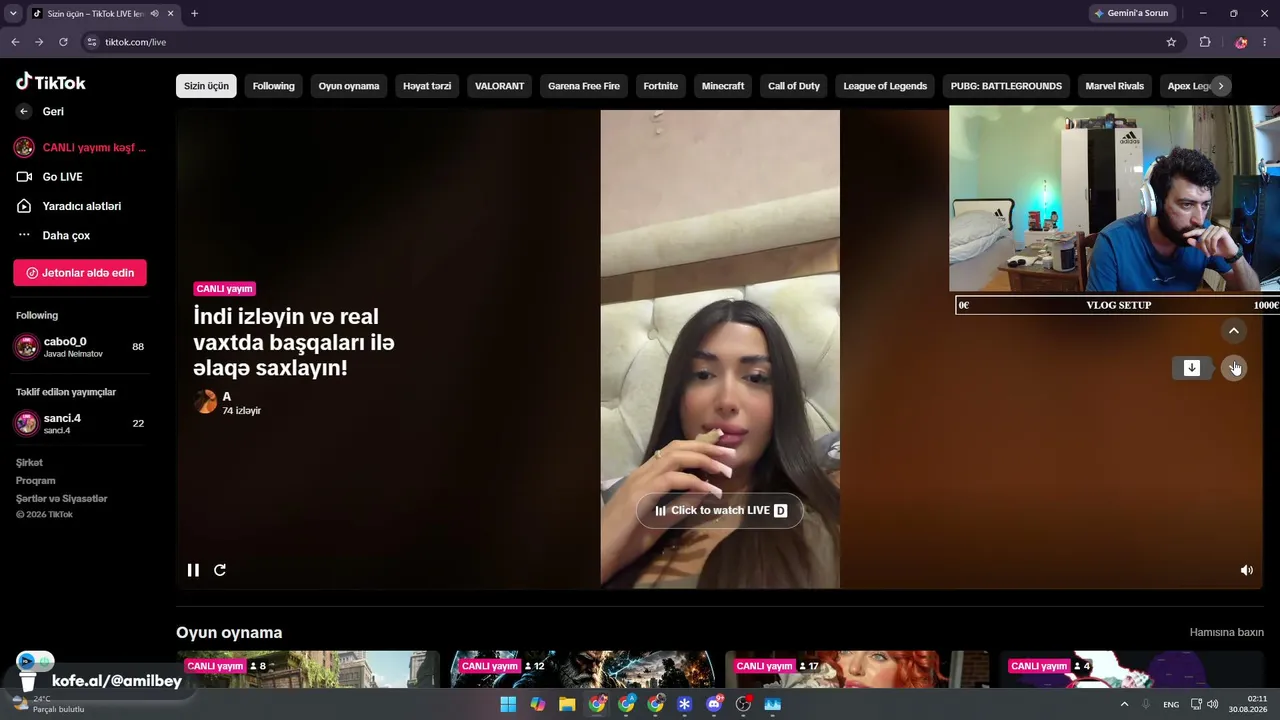
Task: Expand the Daha çox menu
Action: point(53,235)
